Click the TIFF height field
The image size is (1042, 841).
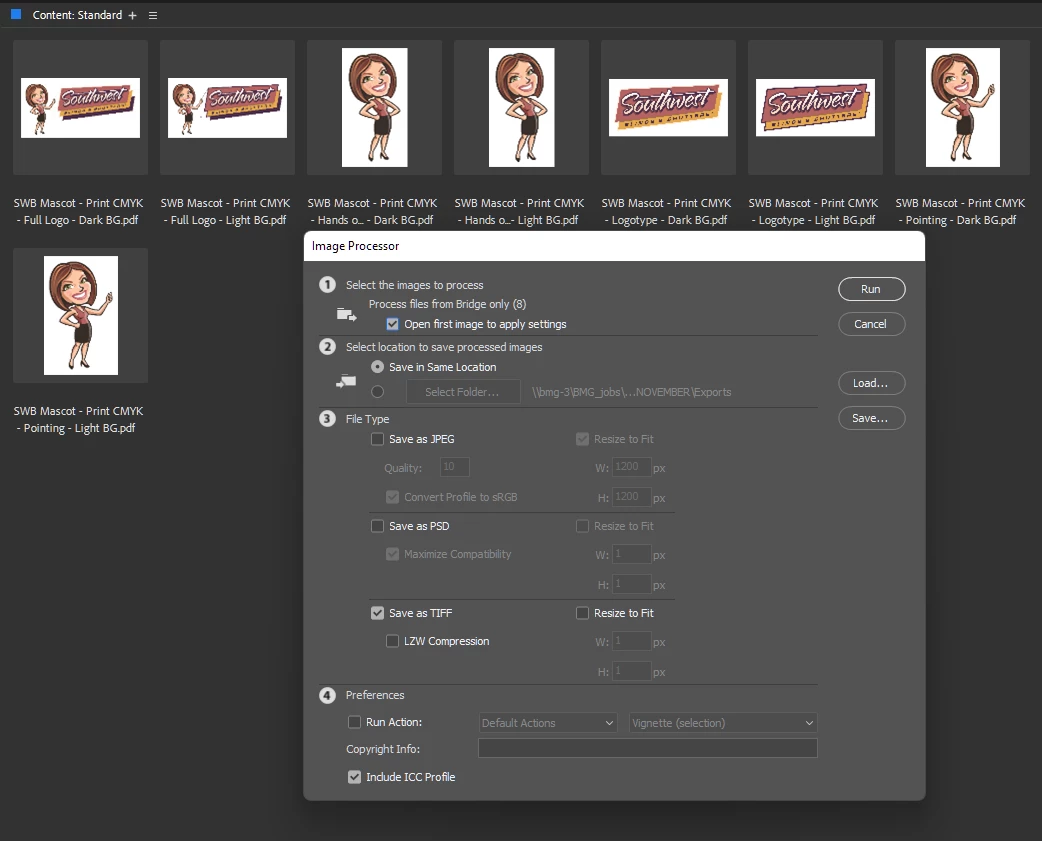tap(631, 671)
